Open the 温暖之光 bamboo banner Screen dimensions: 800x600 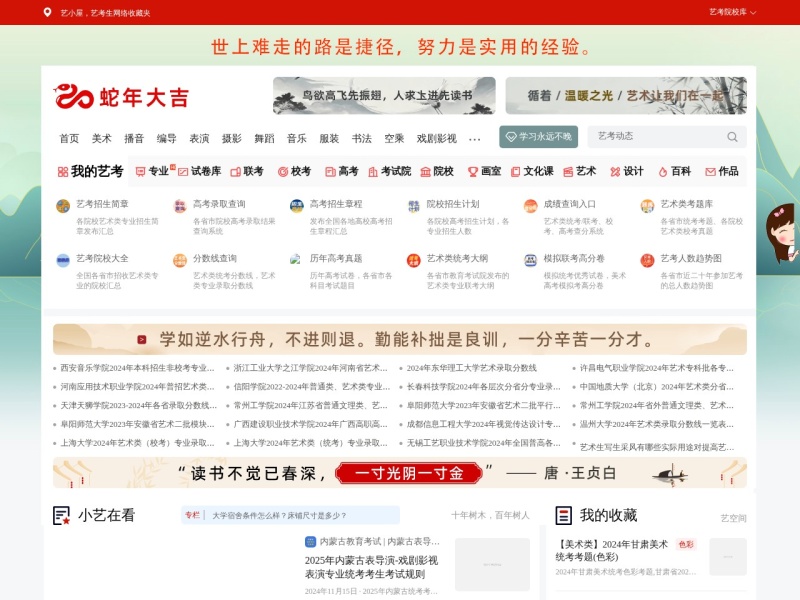626,95
